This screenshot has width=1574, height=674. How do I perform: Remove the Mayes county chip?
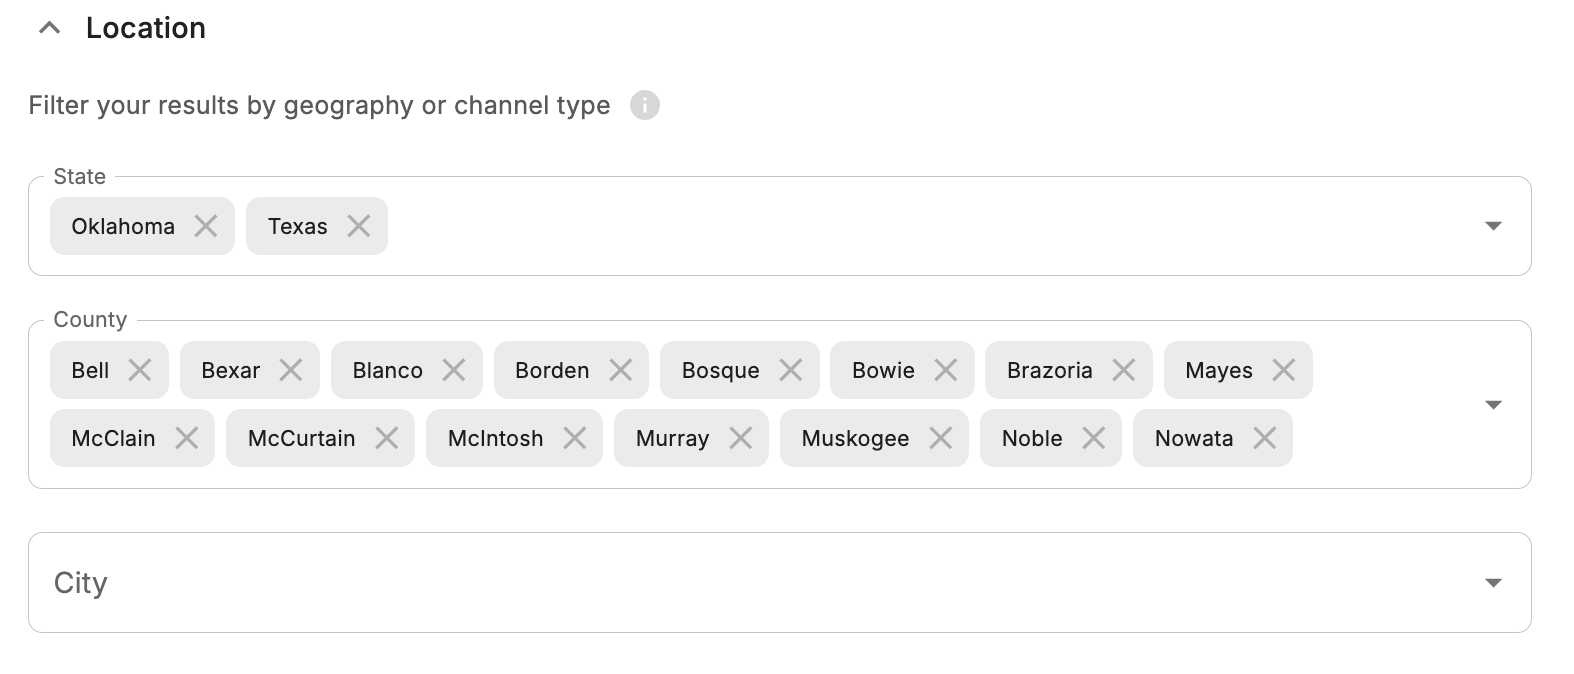(x=1284, y=370)
